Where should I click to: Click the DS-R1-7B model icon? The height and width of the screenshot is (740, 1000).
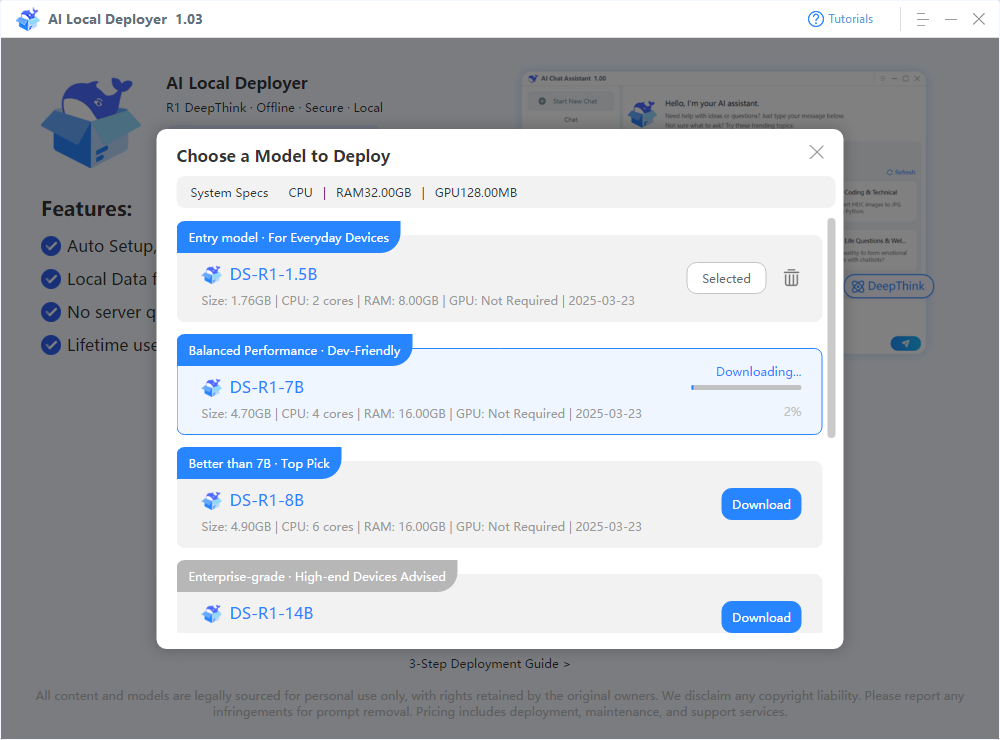coord(211,387)
